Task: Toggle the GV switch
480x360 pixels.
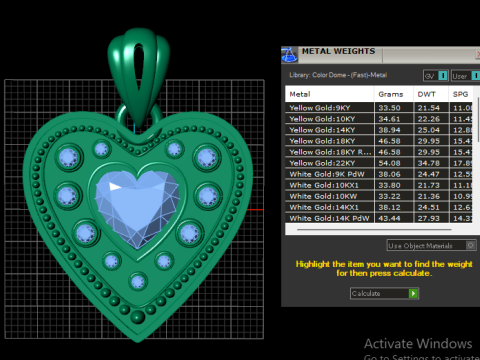Action: click(436, 76)
